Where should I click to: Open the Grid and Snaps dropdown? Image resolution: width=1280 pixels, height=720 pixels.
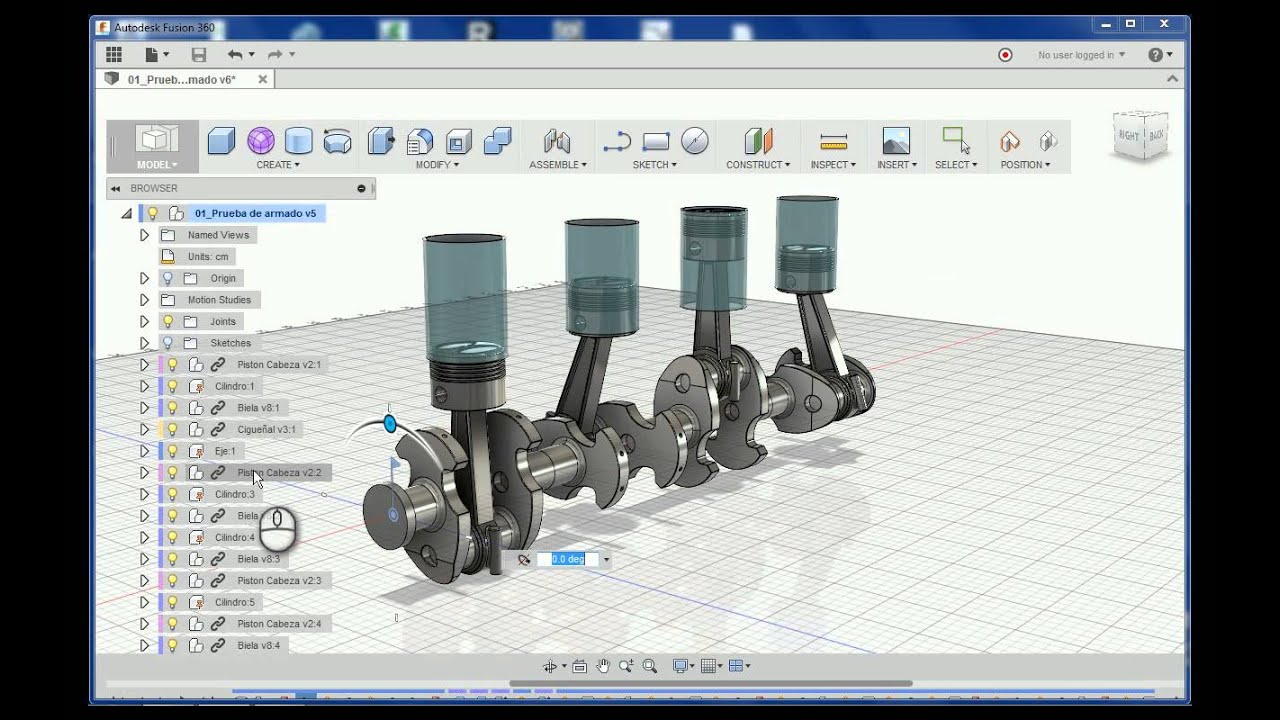[712, 666]
